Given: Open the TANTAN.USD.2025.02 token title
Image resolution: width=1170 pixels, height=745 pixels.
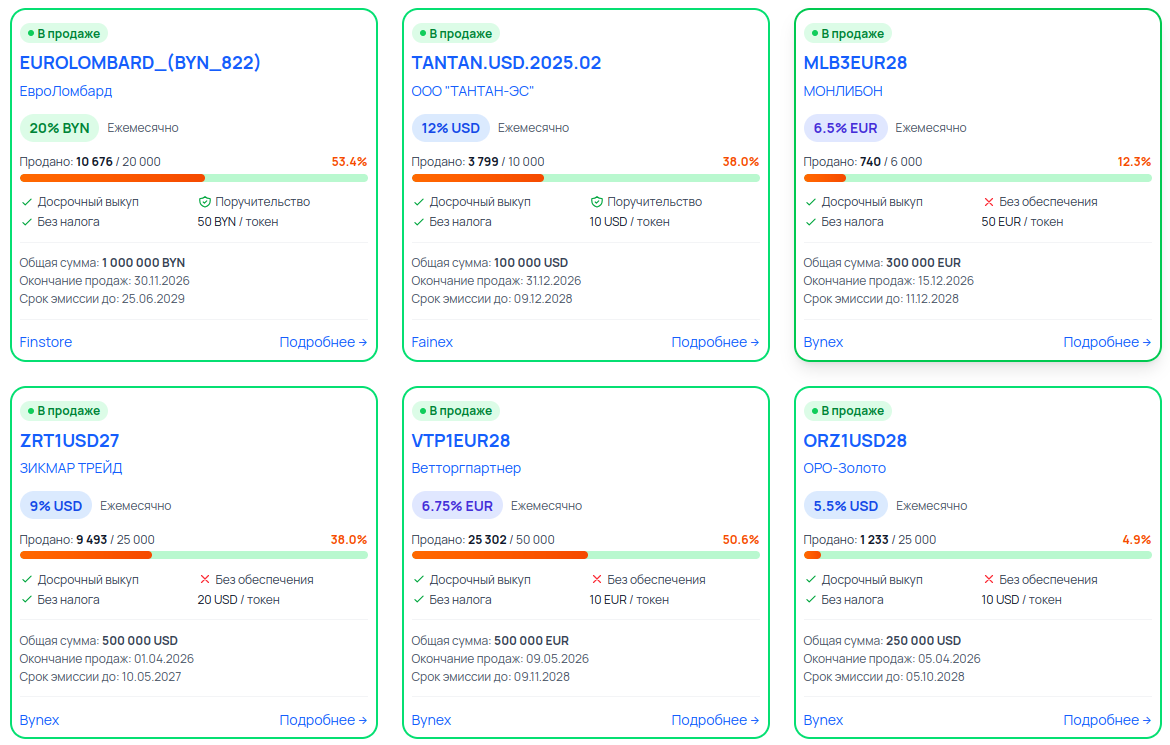Looking at the screenshot, I should (506, 63).
